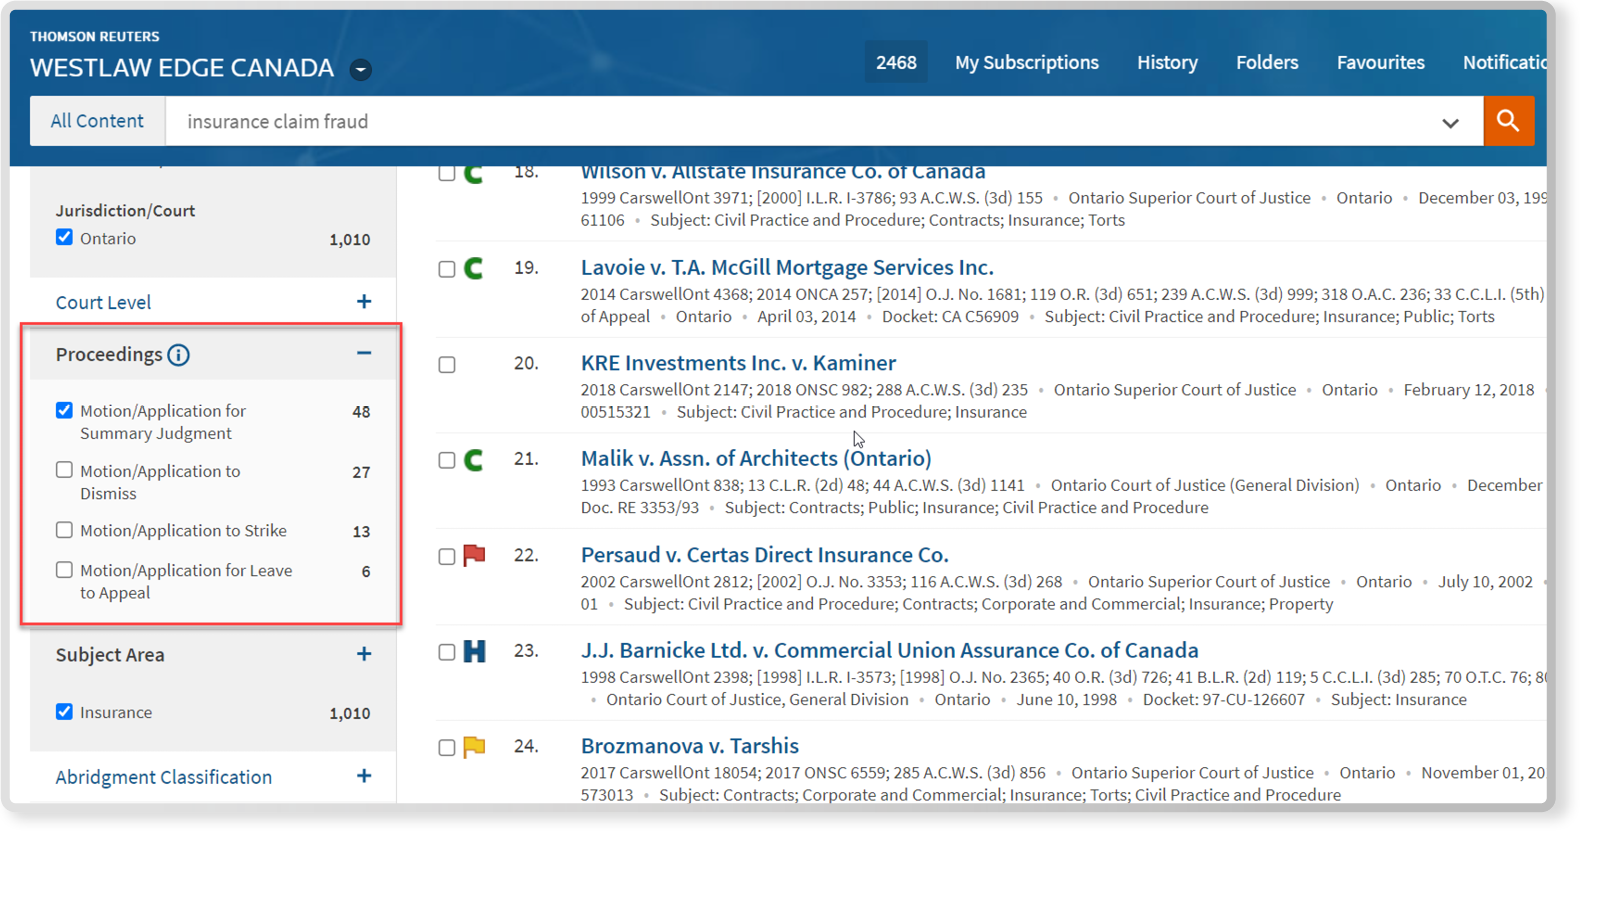Select checkbox for result 24 Brozmanova
The image size is (1600, 900).
[447, 748]
